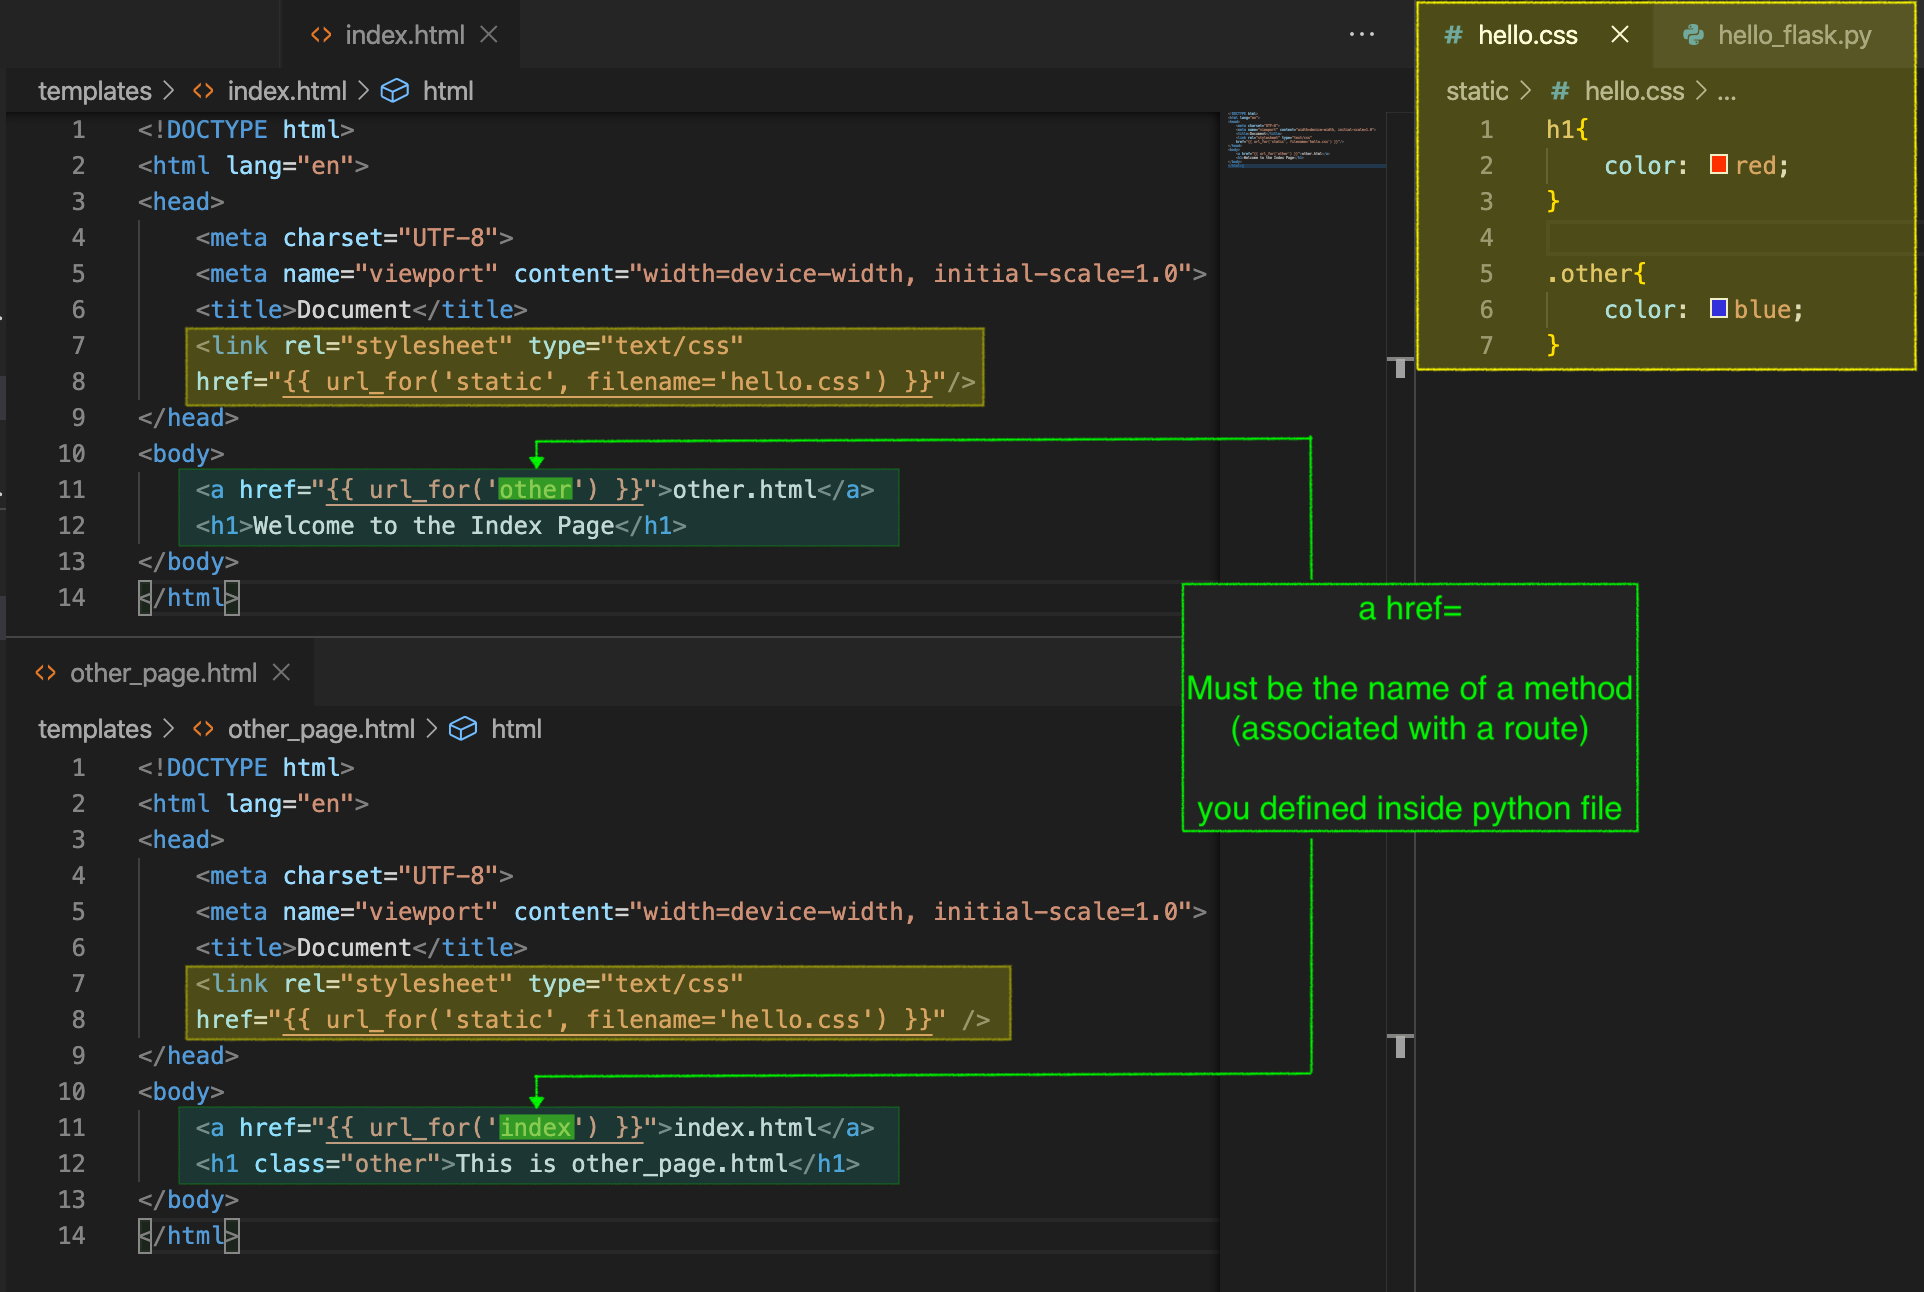This screenshot has height=1292, width=1924.
Task: Select the other_page.html tab
Action: point(163,672)
